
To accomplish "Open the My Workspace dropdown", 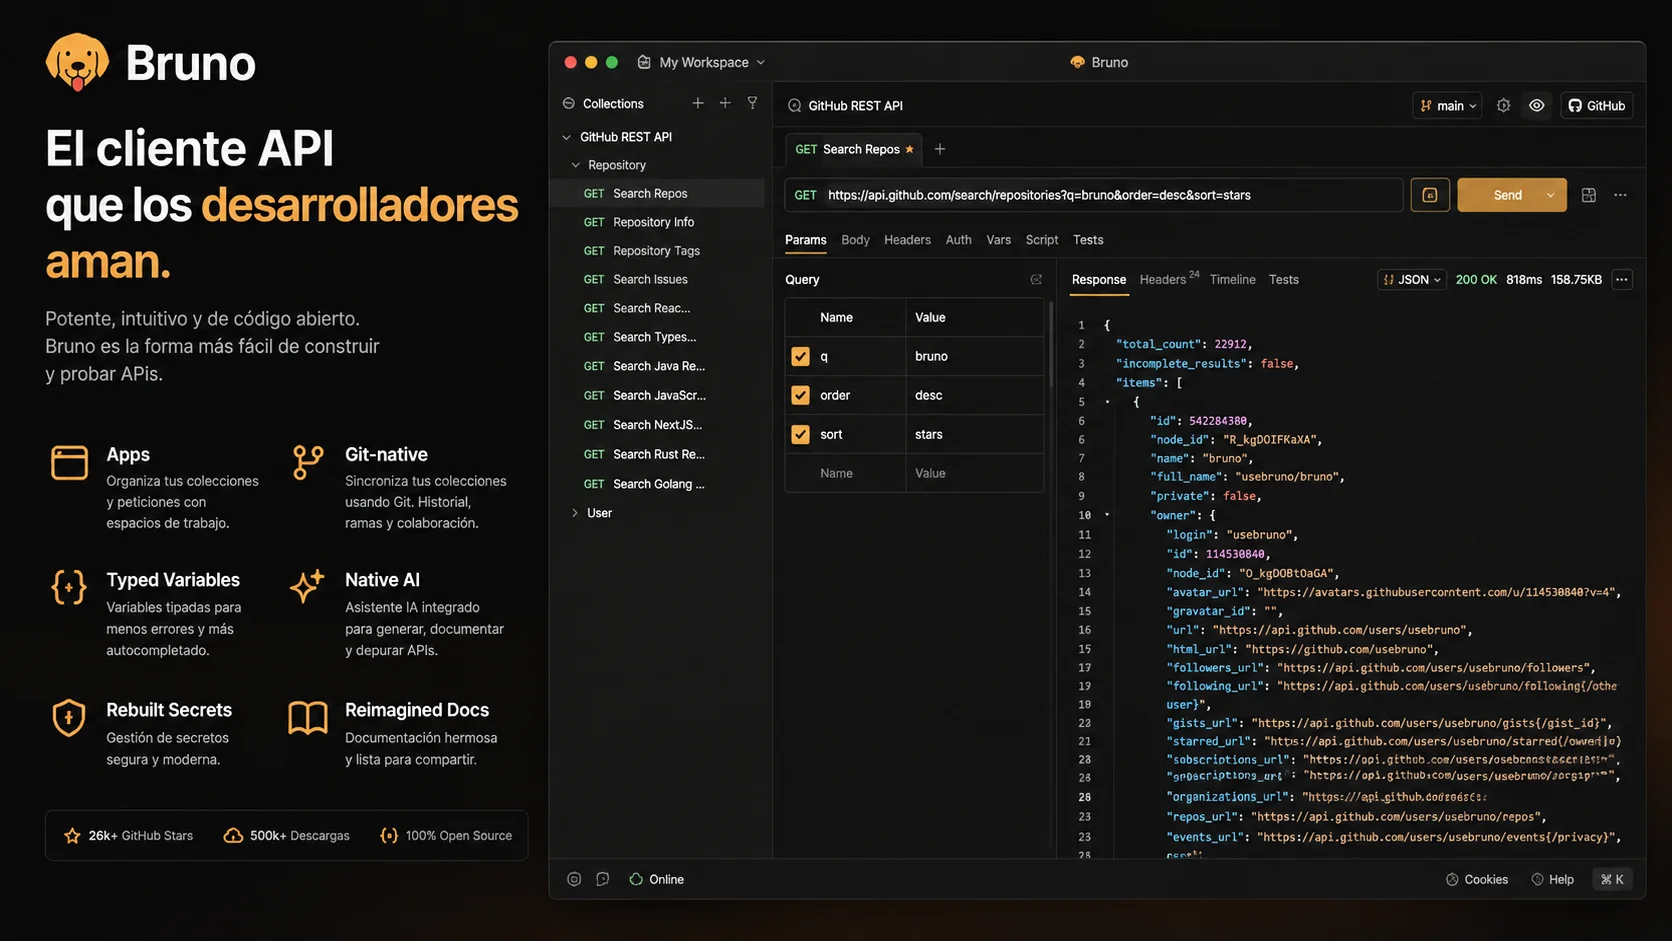I will coord(701,62).
